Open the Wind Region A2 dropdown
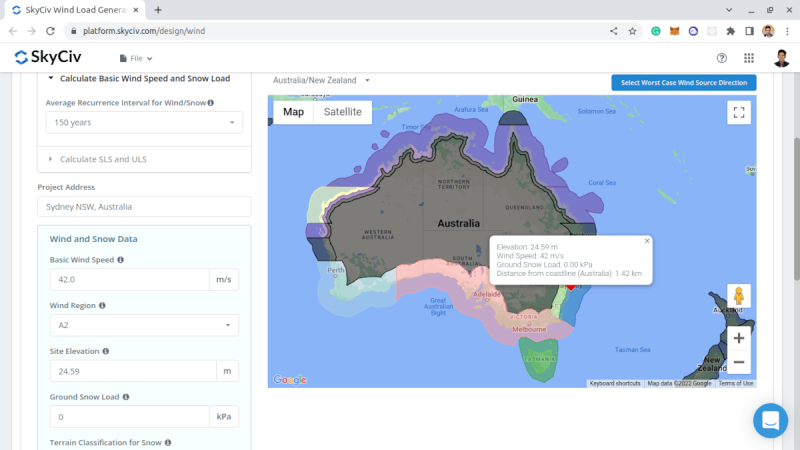Viewport: 800px width, 450px height. coord(144,325)
